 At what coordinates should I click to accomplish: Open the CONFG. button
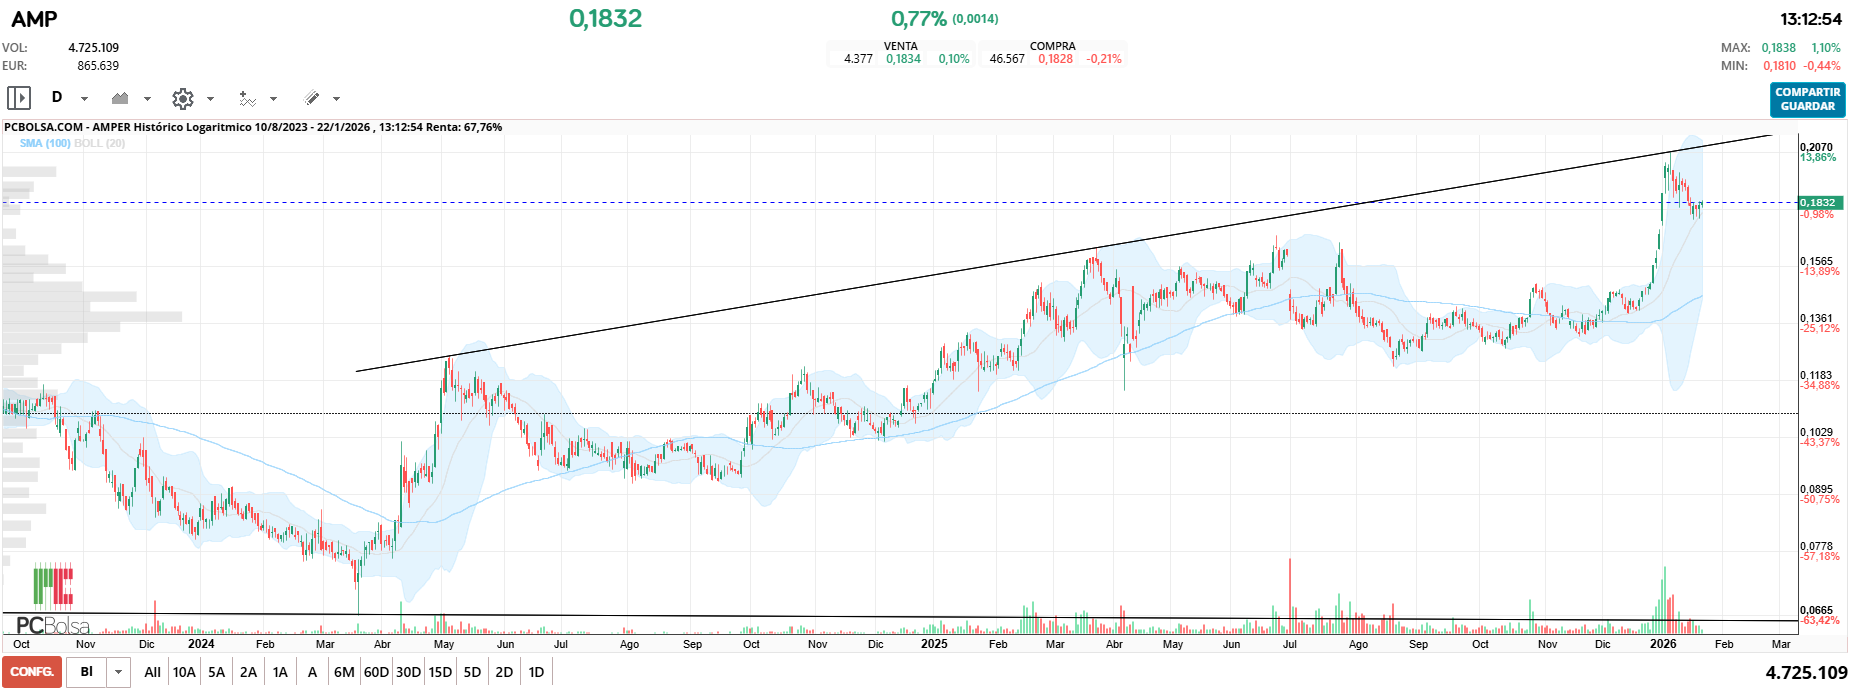coord(32,672)
